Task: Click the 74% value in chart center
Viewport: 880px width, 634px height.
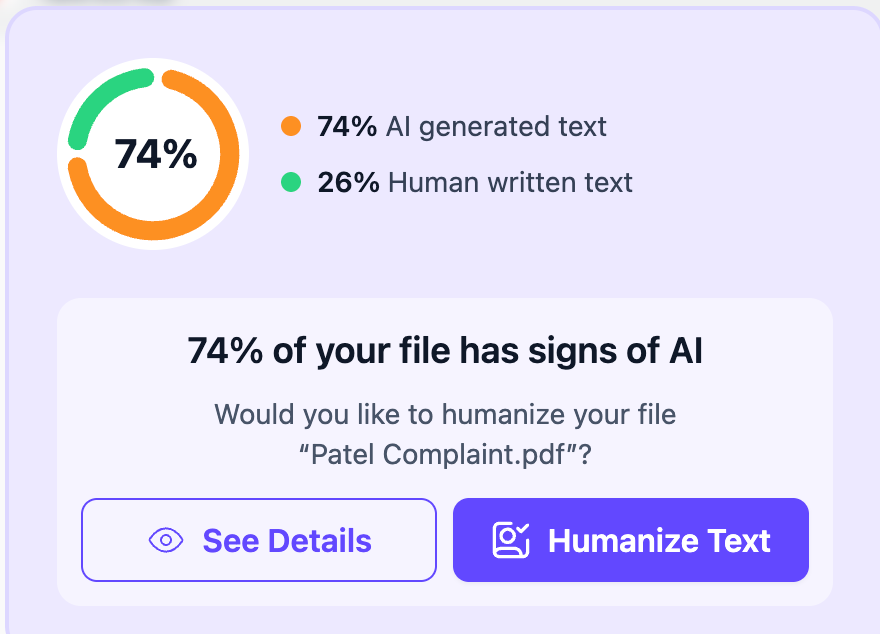Action: (x=155, y=155)
